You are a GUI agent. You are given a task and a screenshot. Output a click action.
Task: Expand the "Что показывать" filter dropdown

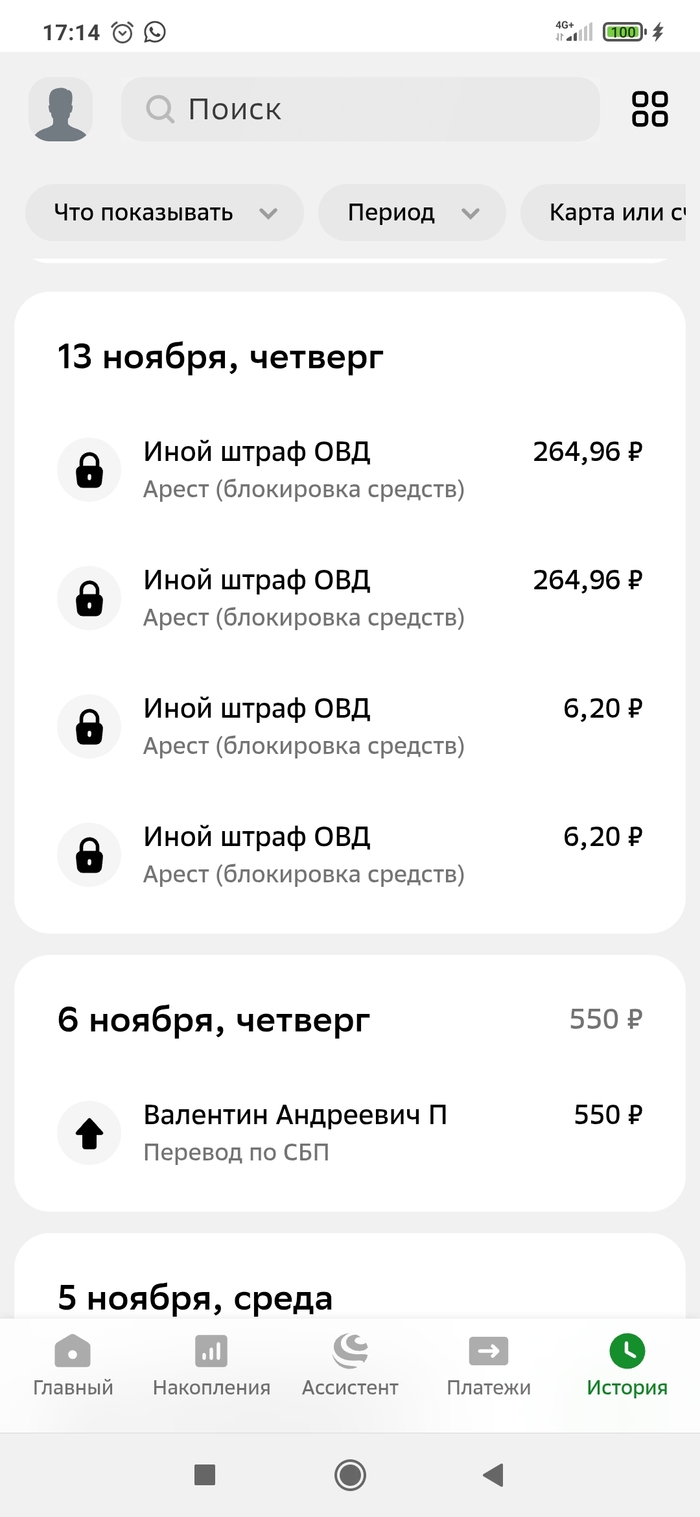click(164, 213)
